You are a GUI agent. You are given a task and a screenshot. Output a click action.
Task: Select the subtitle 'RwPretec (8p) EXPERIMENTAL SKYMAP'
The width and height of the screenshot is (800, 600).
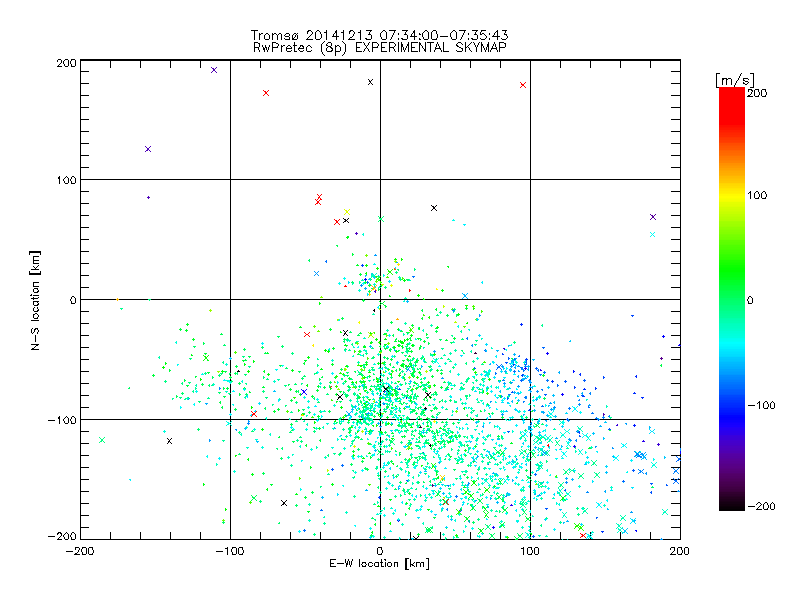coord(380,48)
